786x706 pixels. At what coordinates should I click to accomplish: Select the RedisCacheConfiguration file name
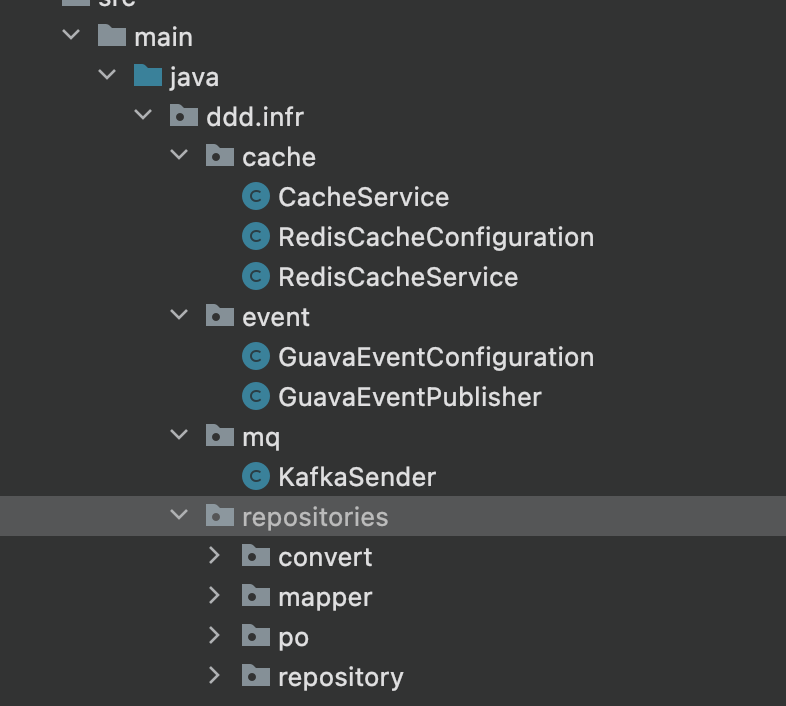coord(436,237)
